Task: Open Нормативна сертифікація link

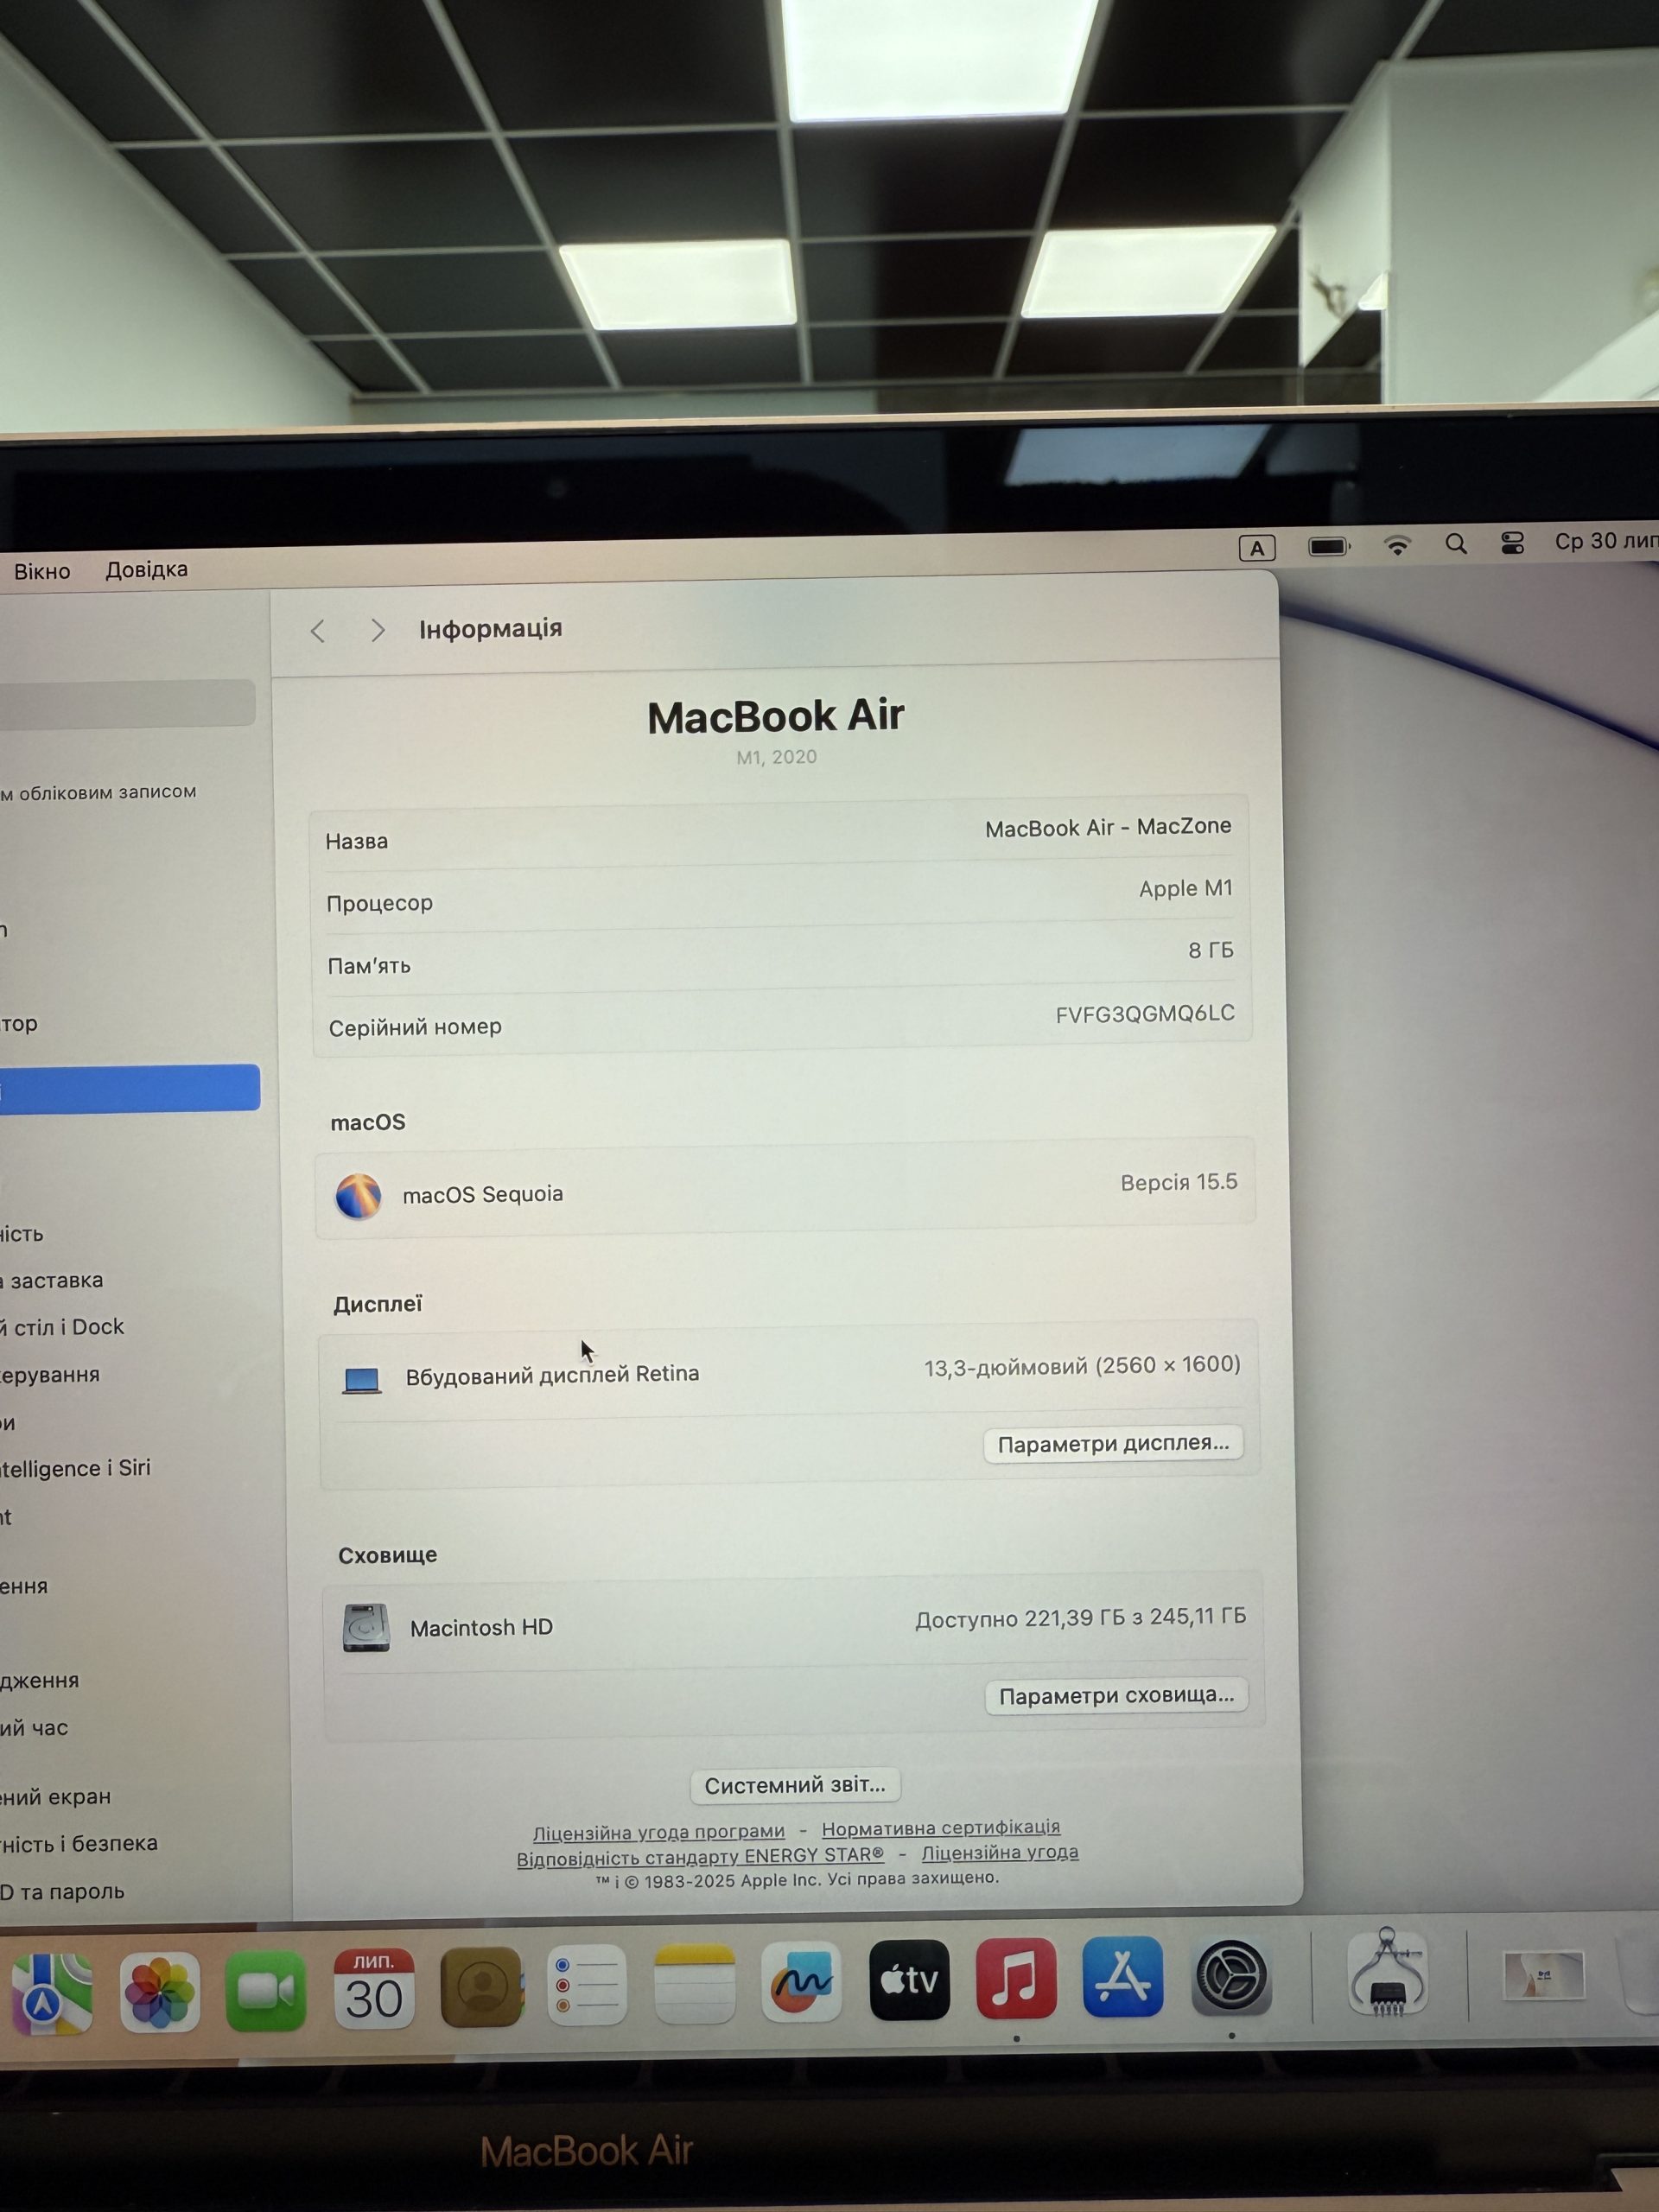Action: coord(941,1827)
